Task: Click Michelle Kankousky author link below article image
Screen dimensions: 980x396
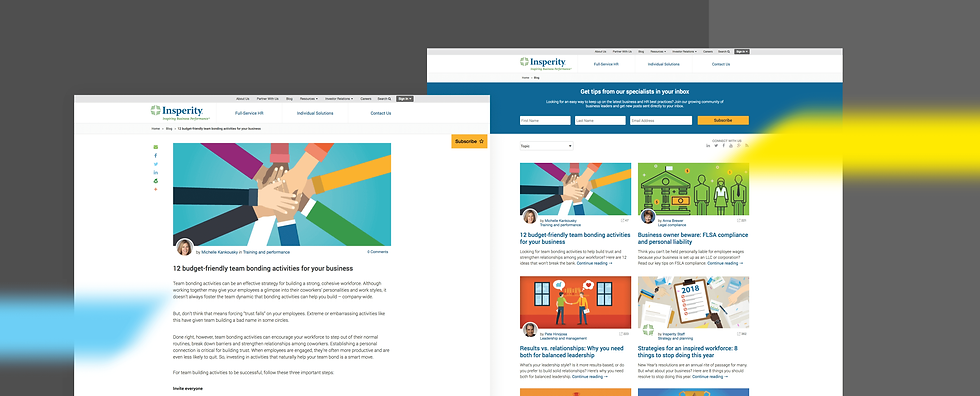Action: click(219, 252)
